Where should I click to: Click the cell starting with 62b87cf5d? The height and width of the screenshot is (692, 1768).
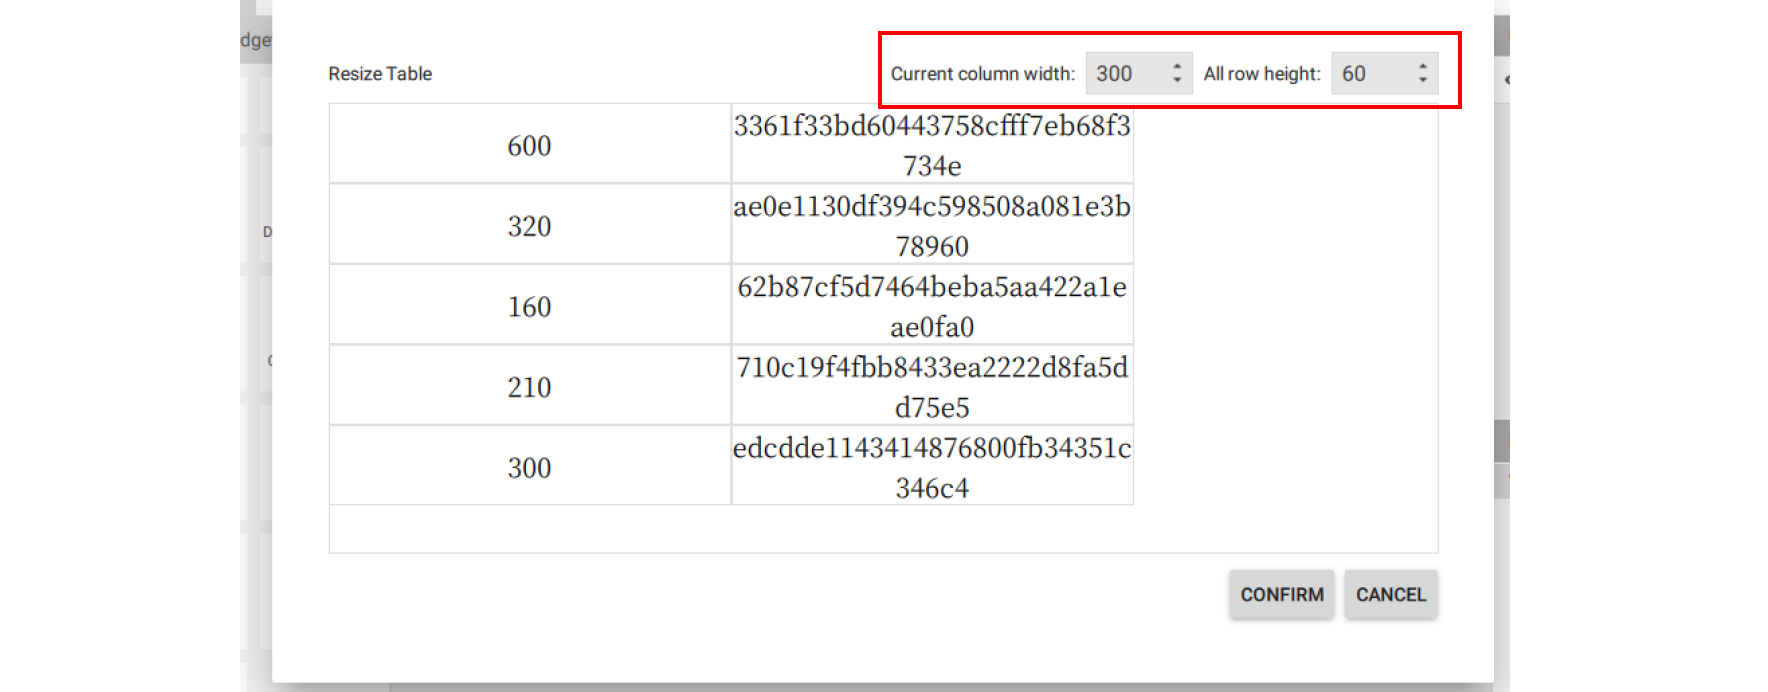[x=932, y=306]
